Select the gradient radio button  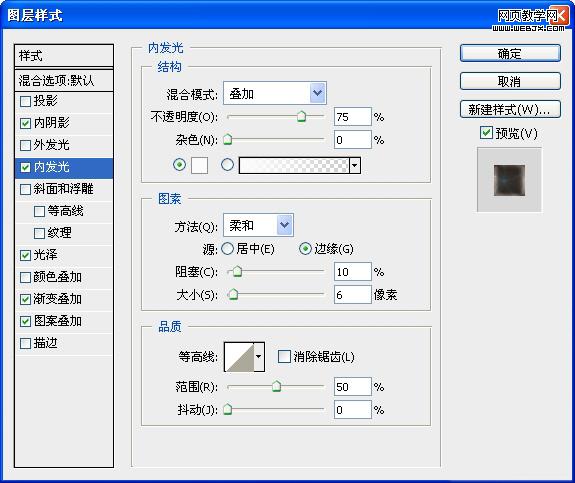[227, 165]
